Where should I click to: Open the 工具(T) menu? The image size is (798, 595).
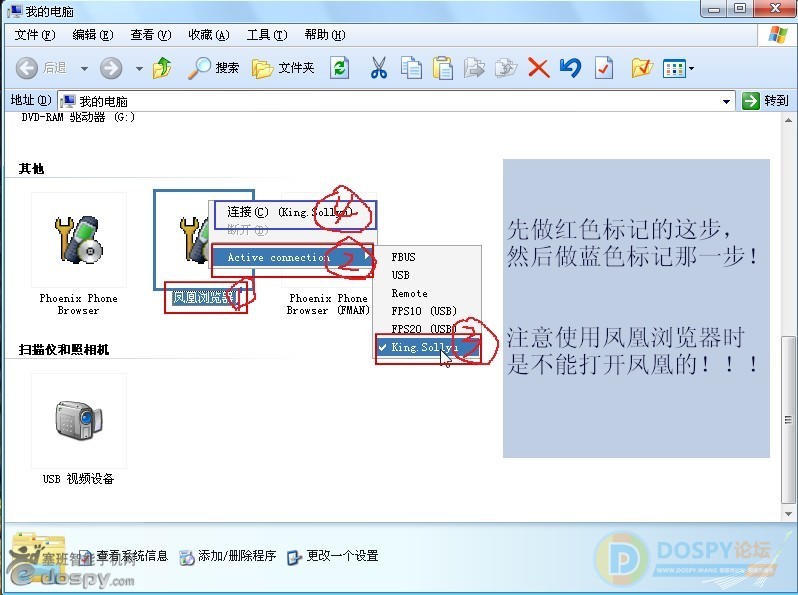coord(266,35)
